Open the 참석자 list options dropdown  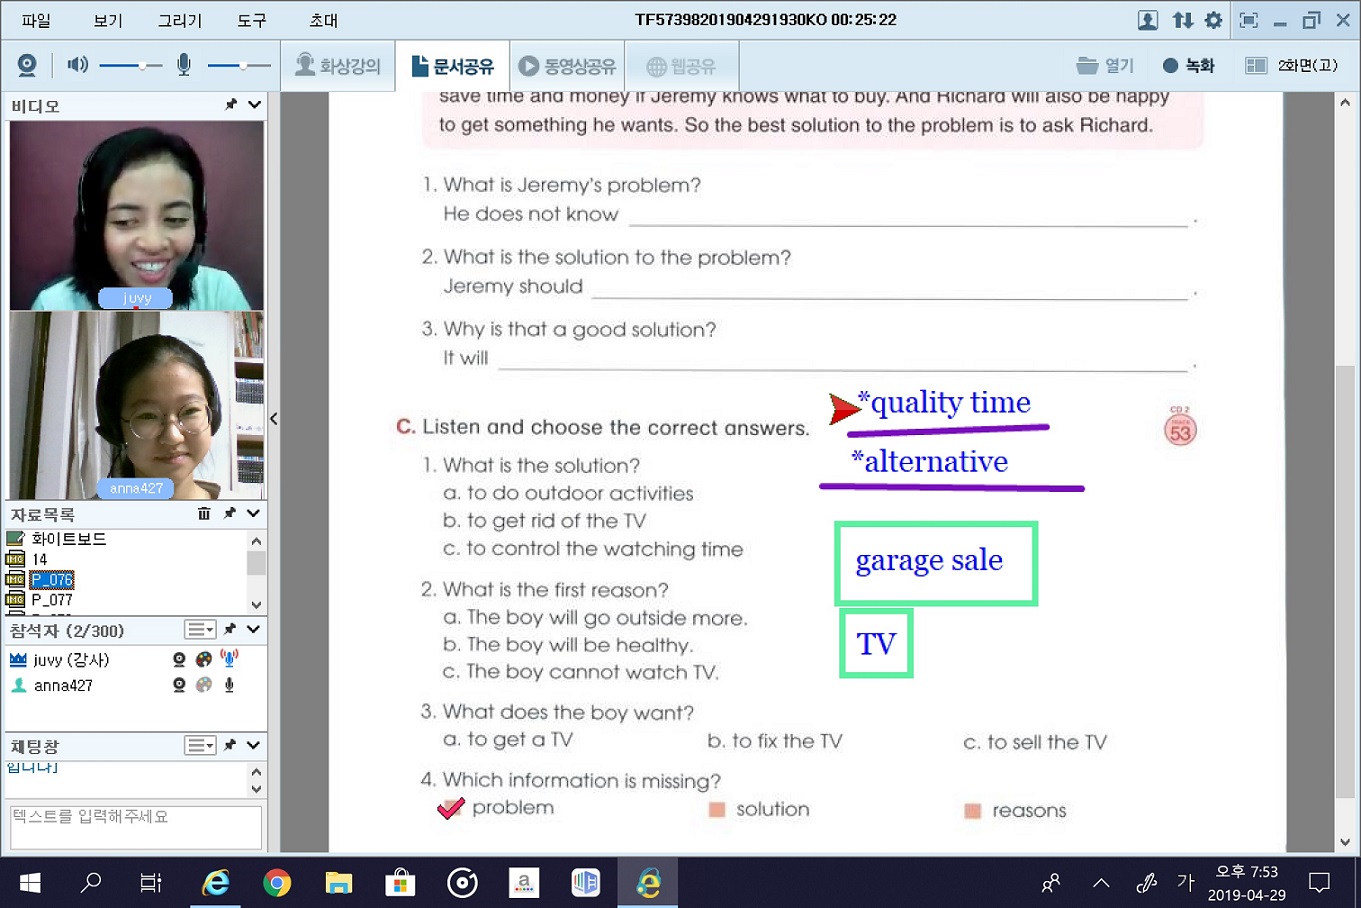click(x=200, y=630)
